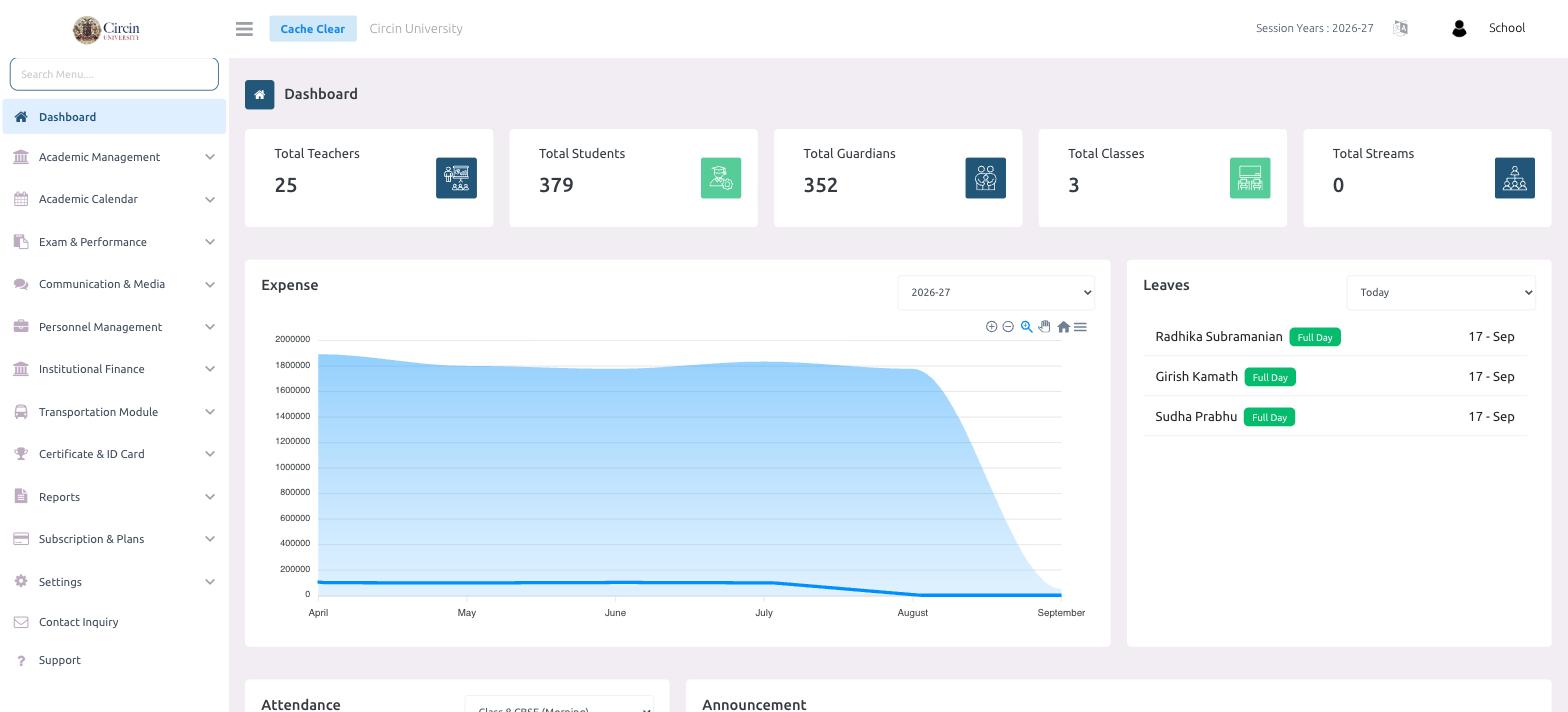The width and height of the screenshot is (1568, 712).
Task: Click the Total Guardians count 352
Action: [821, 185]
